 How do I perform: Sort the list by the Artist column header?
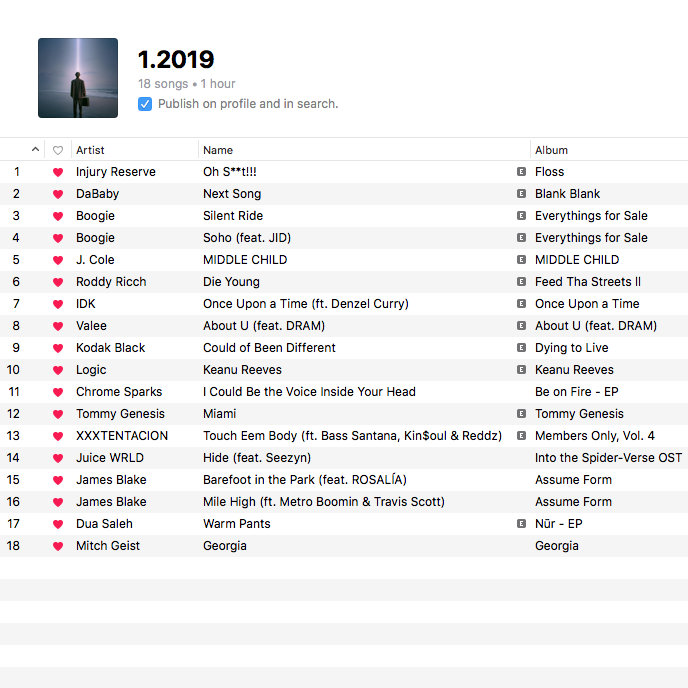[90, 150]
